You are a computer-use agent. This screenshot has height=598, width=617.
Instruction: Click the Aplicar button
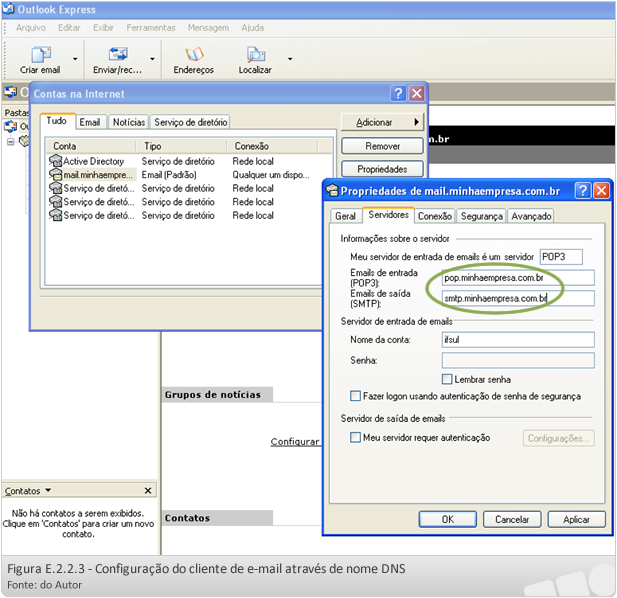(576, 519)
